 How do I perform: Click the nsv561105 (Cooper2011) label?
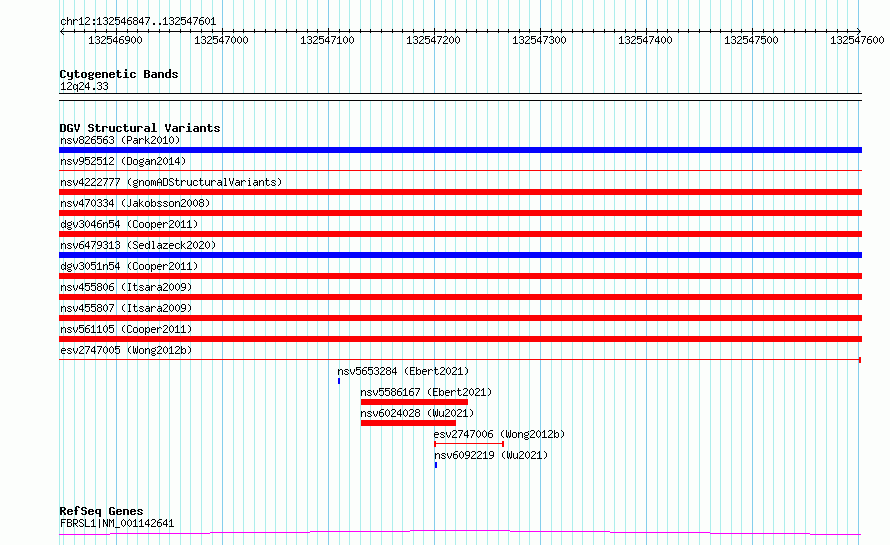tap(126, 329)
